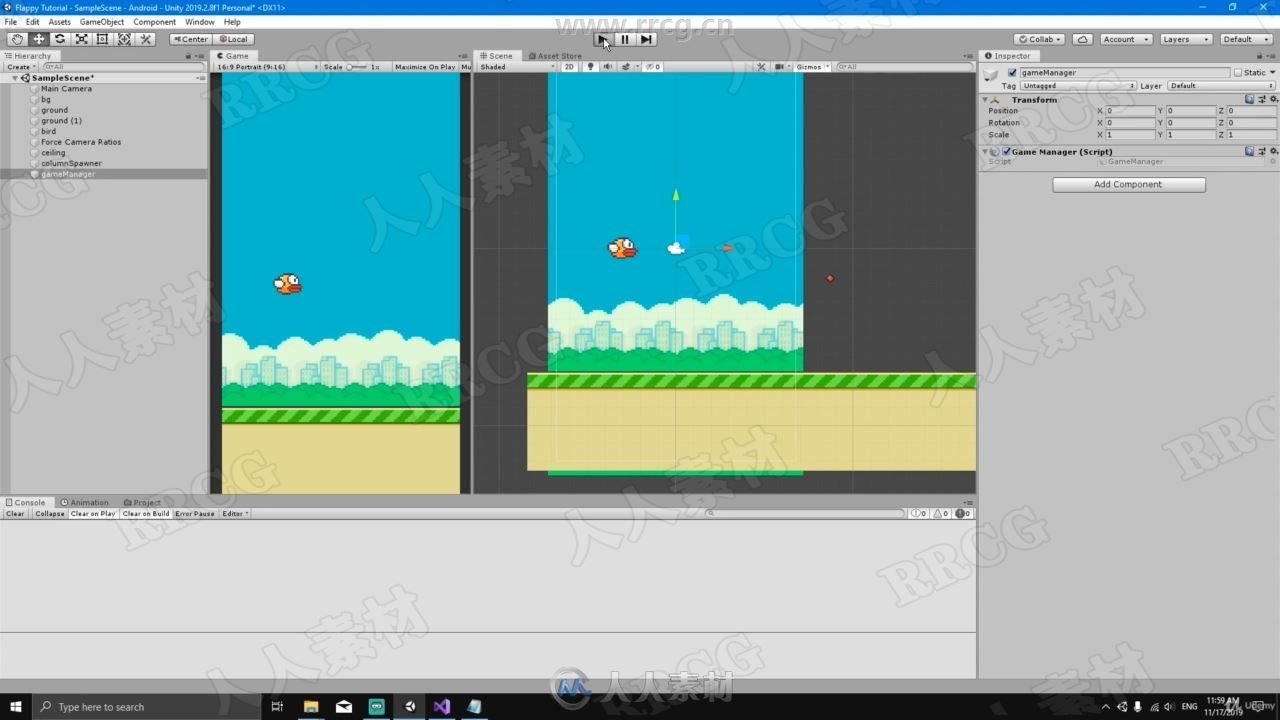Toggle Maximize On Play
1280x720 pixels.
pyautogui.click(x=424, y=67)
